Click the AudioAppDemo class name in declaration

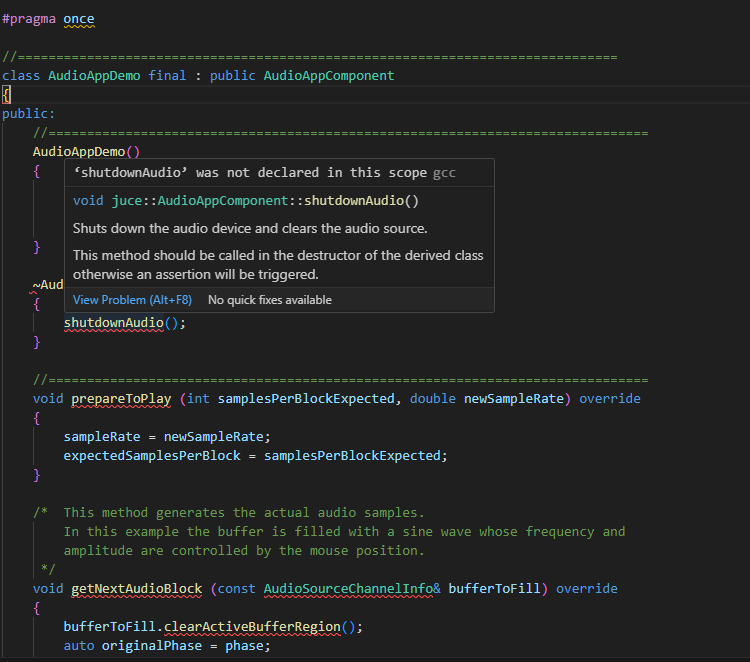(94, 76)
